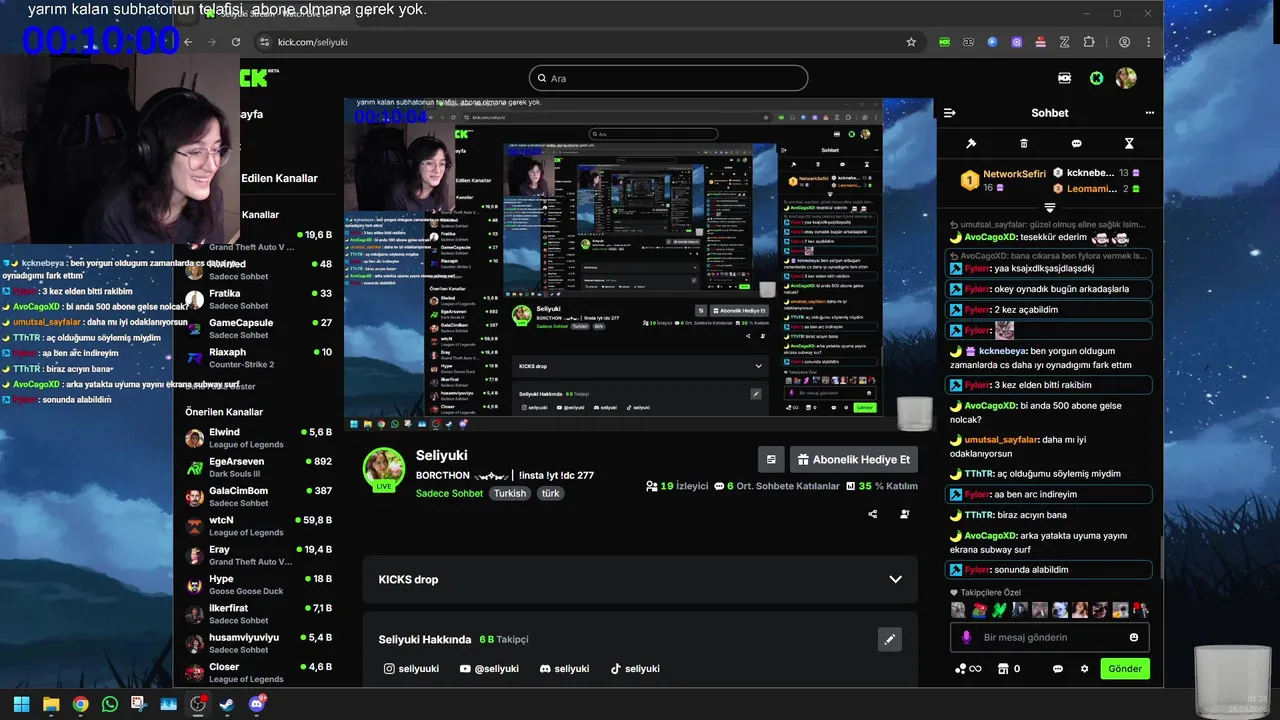Open chat settings gear icon
1280x720 pixels.
click(x=1084, y=669)
